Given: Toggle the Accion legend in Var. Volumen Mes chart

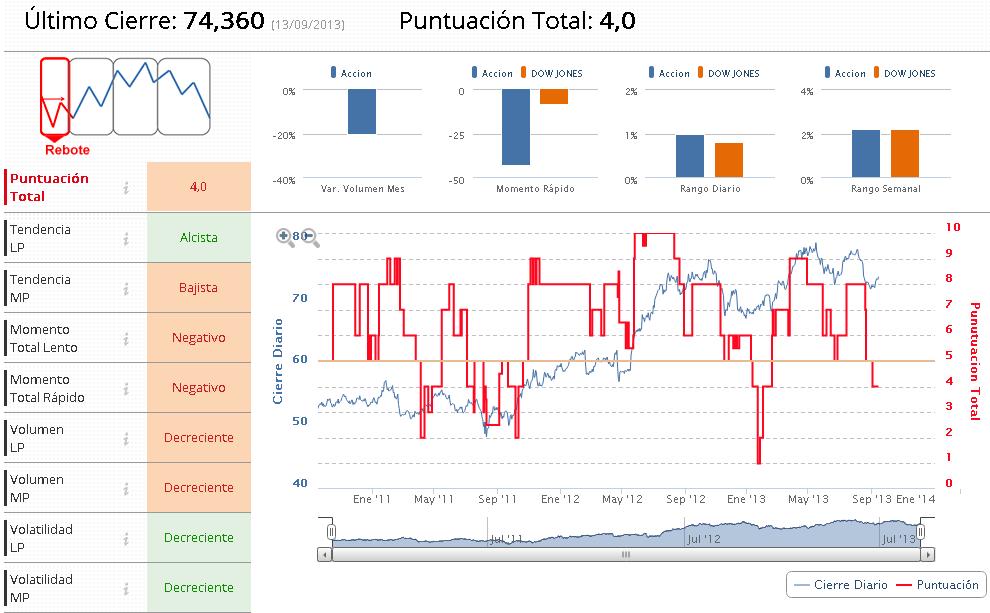Looking at the screenshot, I should 352,73.
